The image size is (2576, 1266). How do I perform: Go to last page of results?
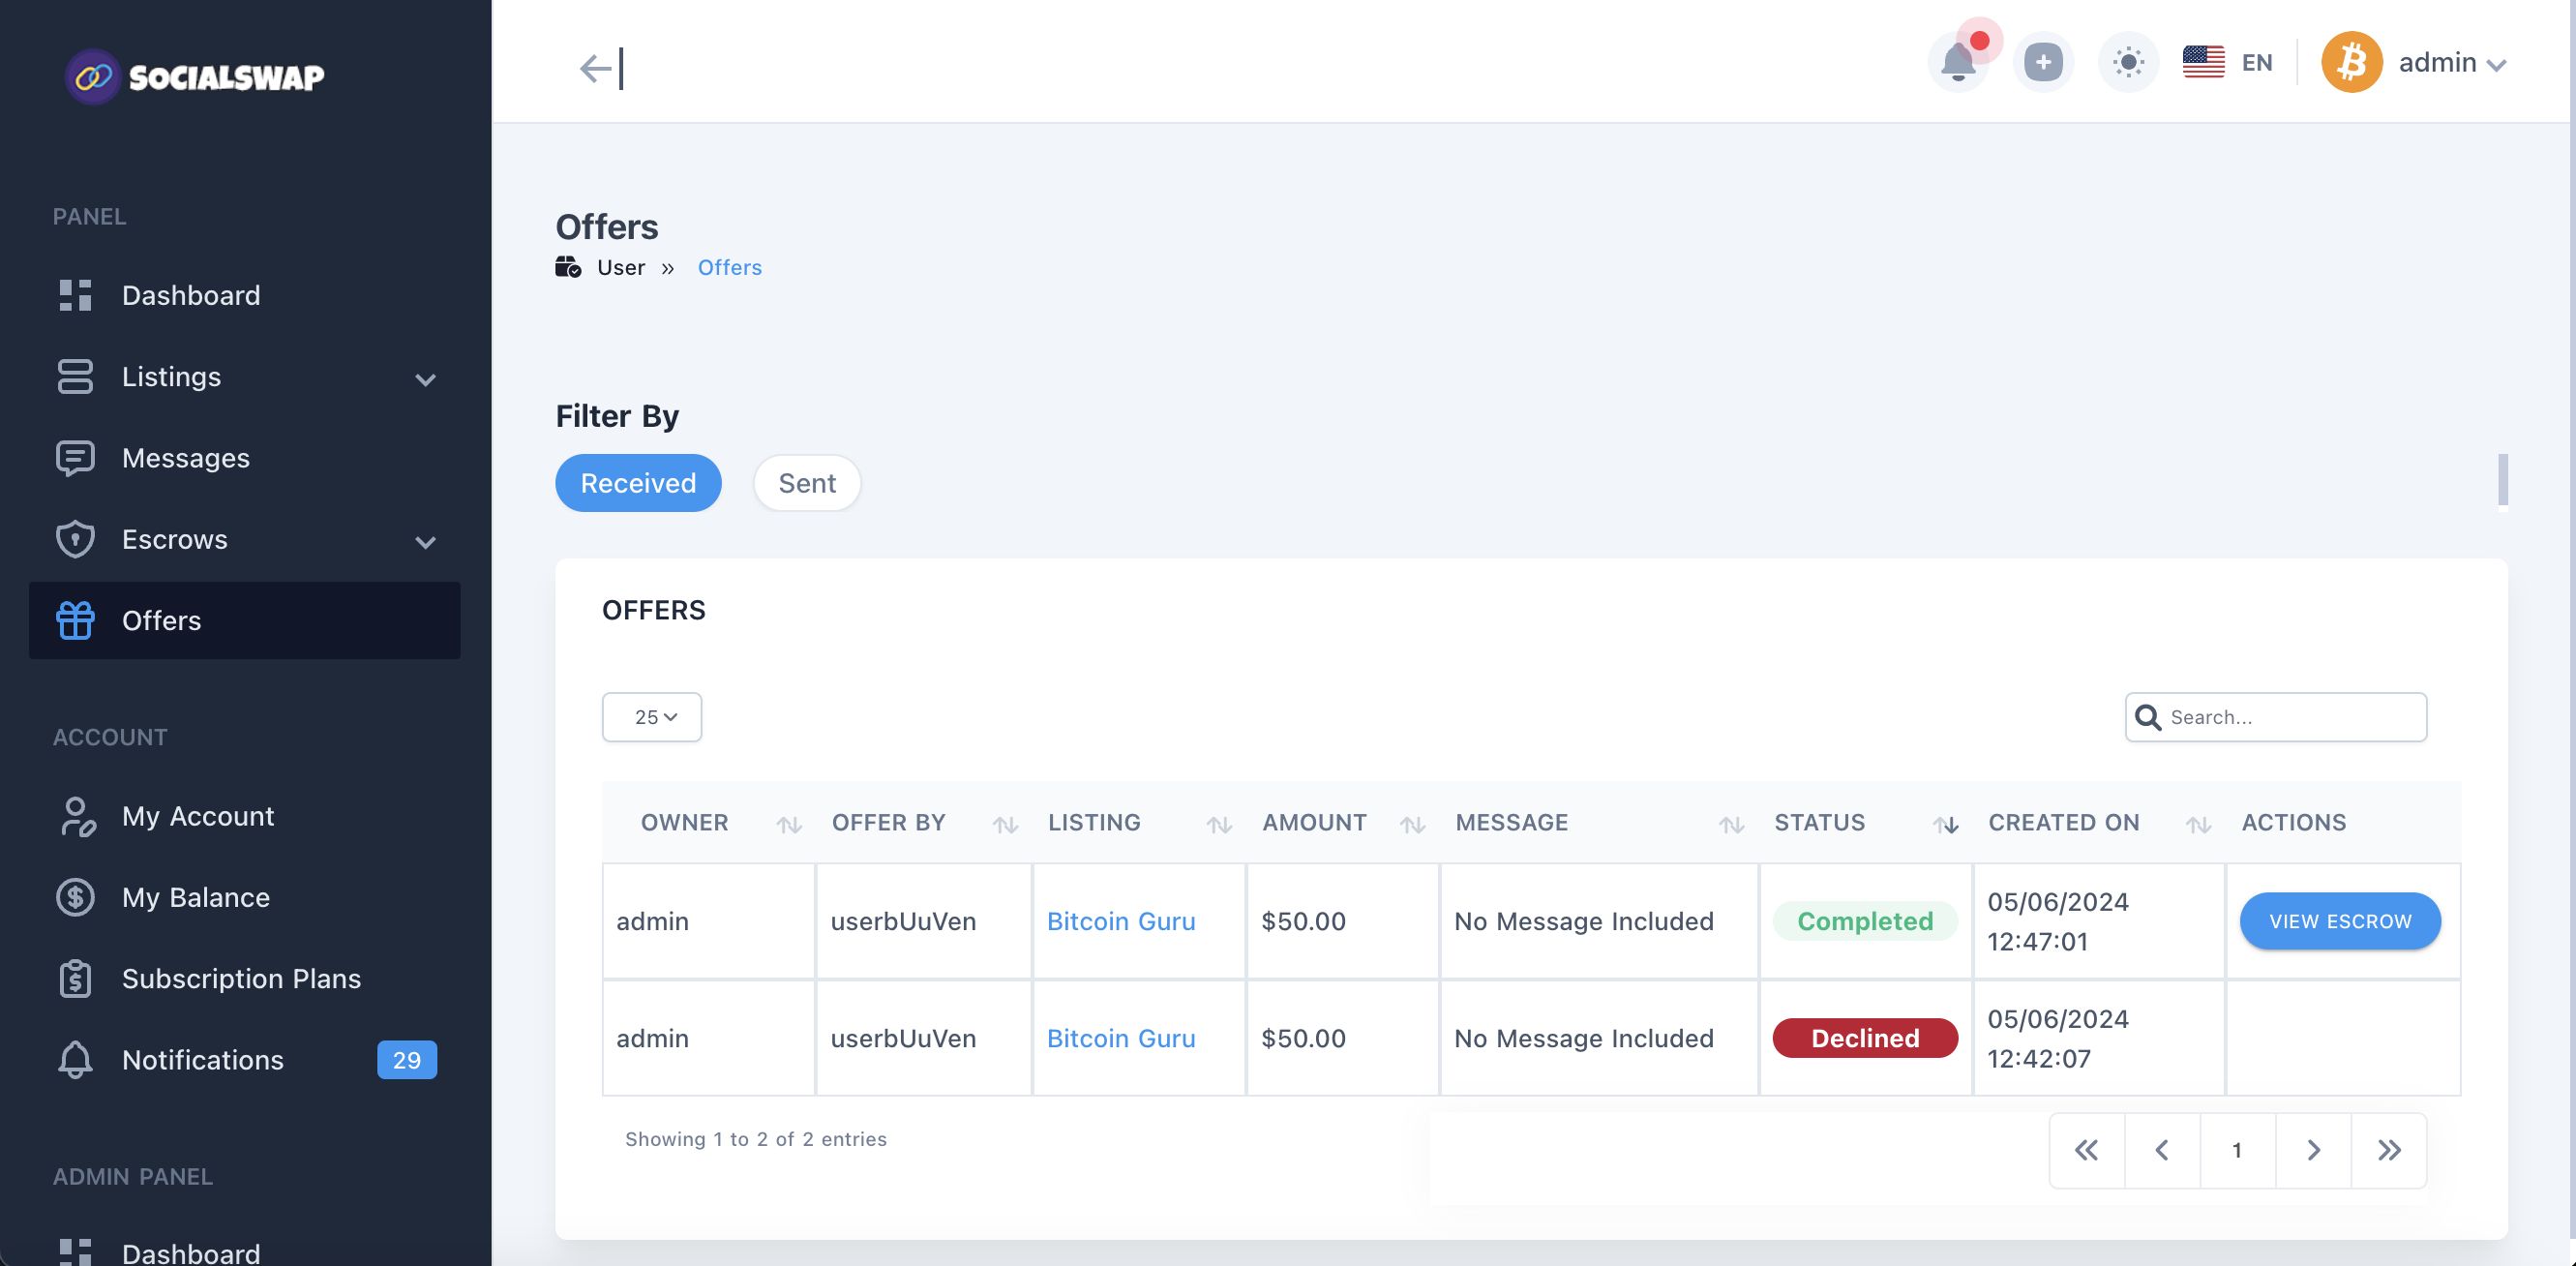coord(2389,1150)
